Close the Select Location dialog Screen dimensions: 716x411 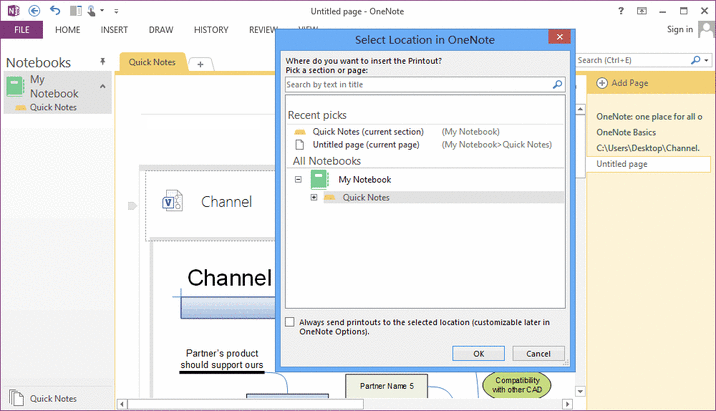click(560, 37)
